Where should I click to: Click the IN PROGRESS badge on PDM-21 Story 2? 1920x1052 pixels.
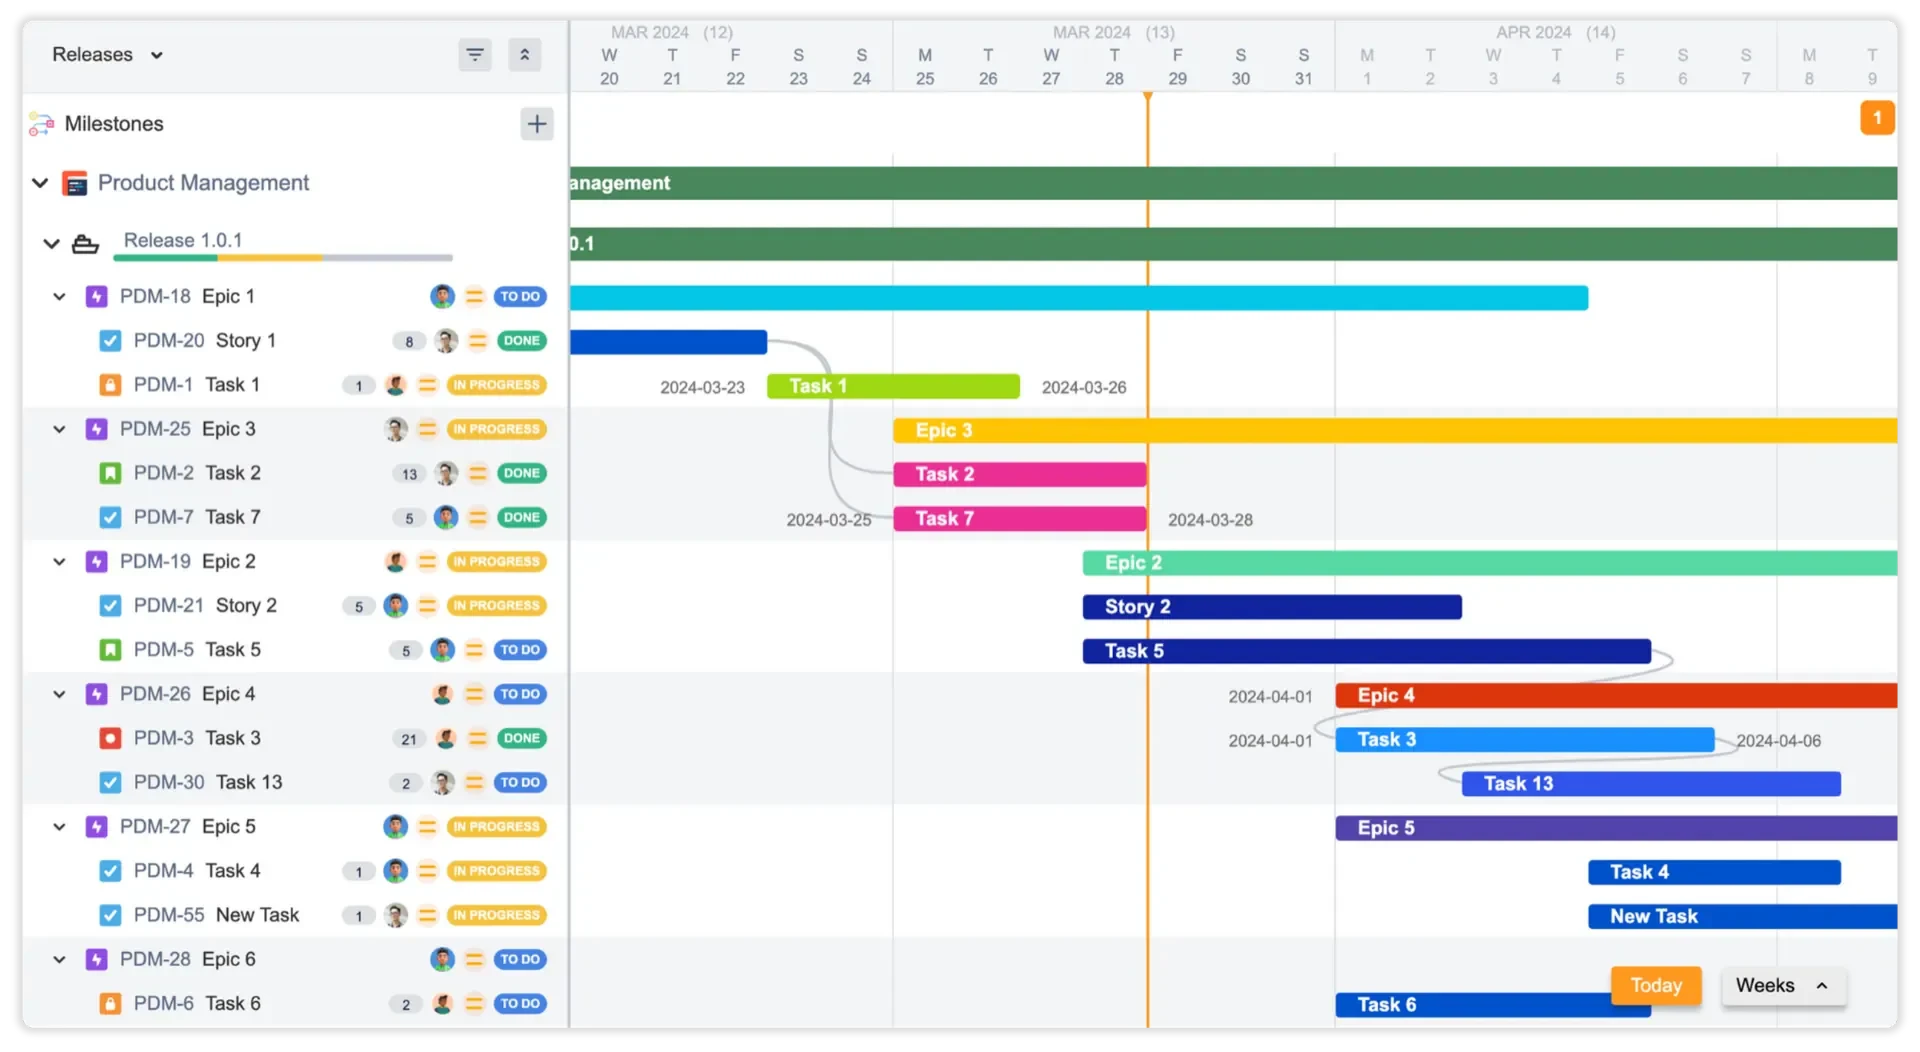(x=497, y=605)
